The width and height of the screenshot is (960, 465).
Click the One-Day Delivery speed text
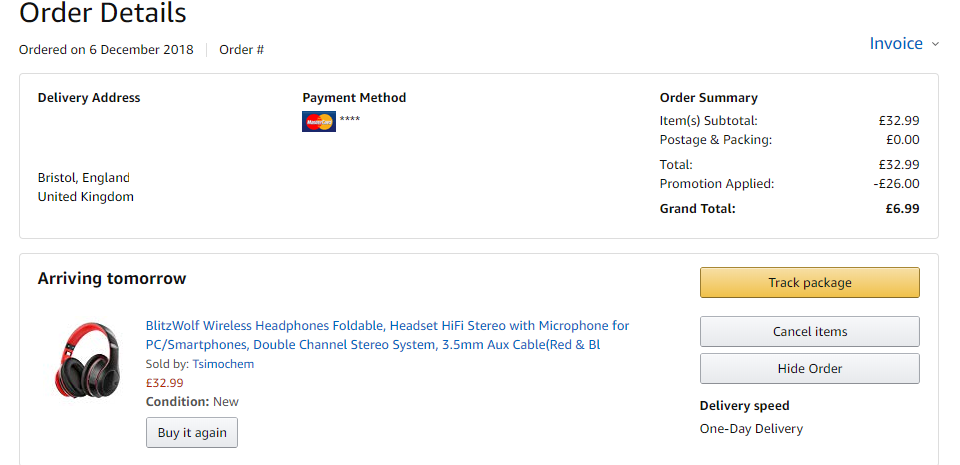tap(751, 429)
